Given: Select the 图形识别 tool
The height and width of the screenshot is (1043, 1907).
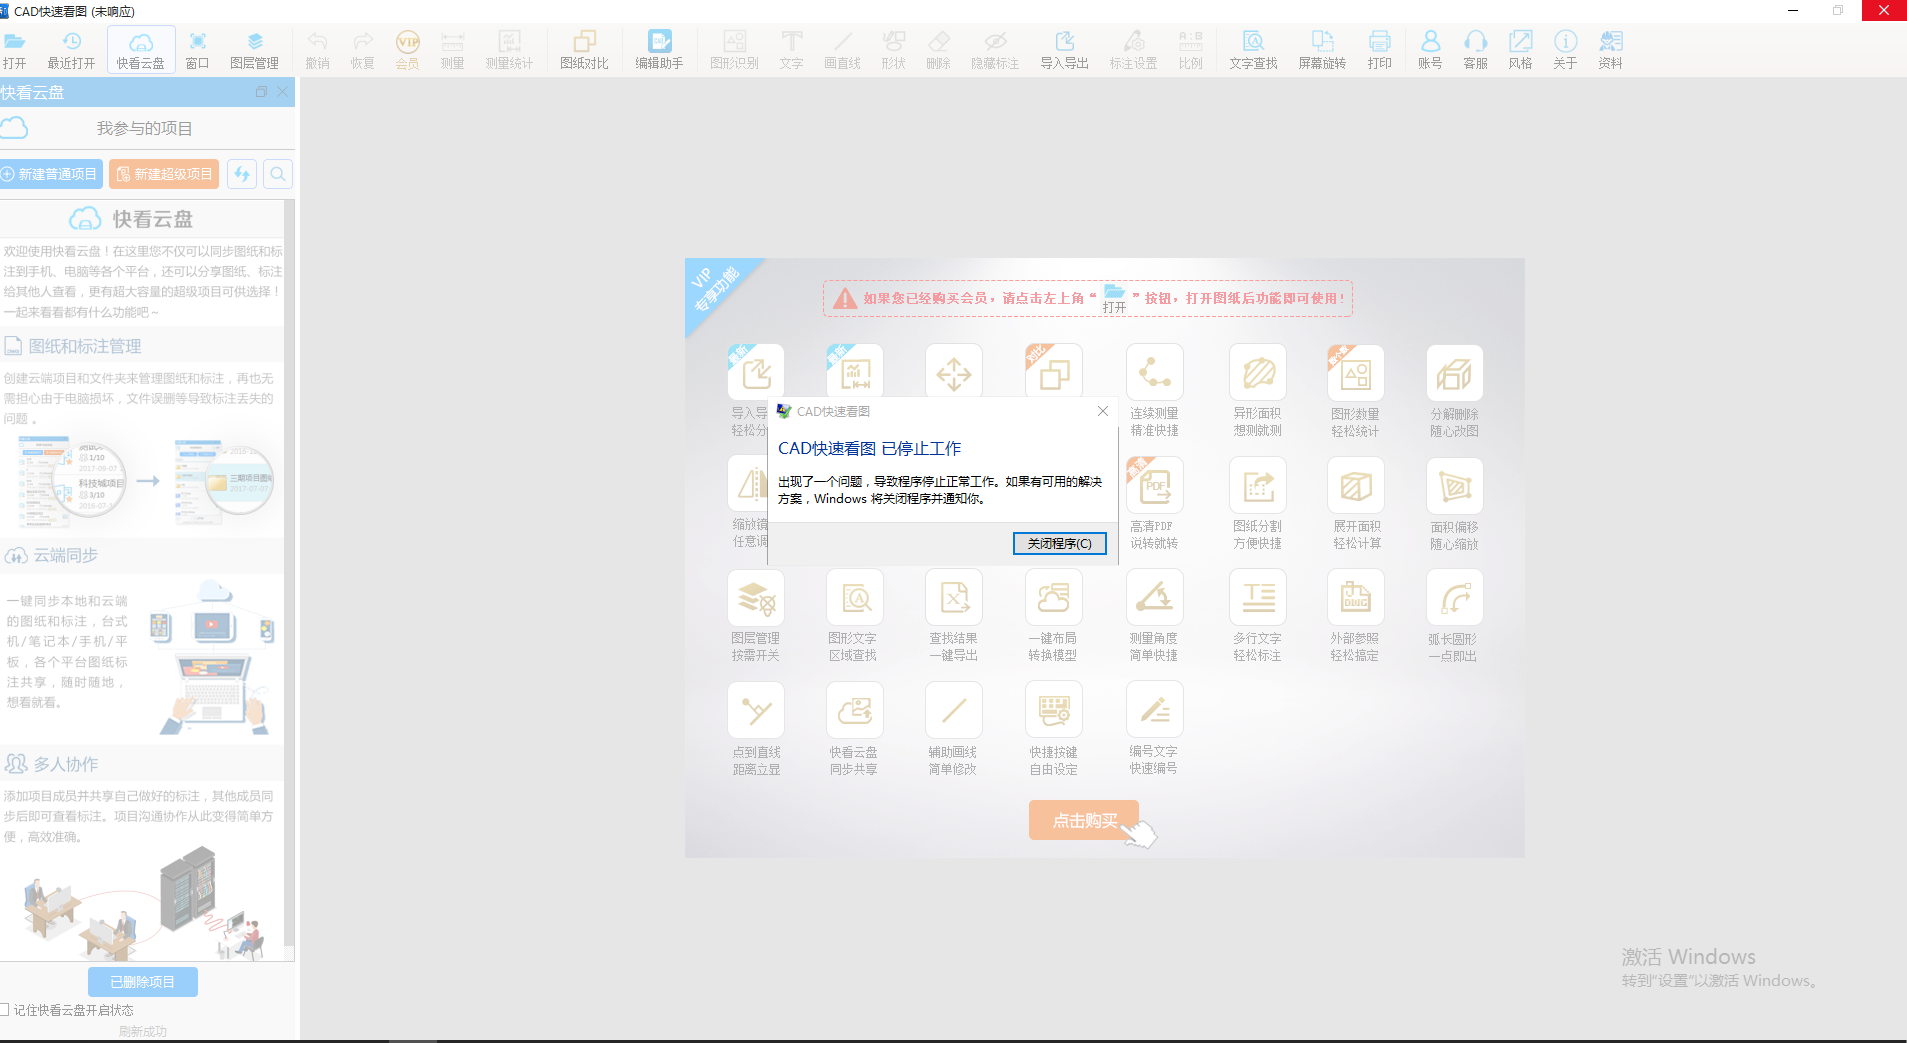Looking at the screenshot, I should [x=734, y=49].
